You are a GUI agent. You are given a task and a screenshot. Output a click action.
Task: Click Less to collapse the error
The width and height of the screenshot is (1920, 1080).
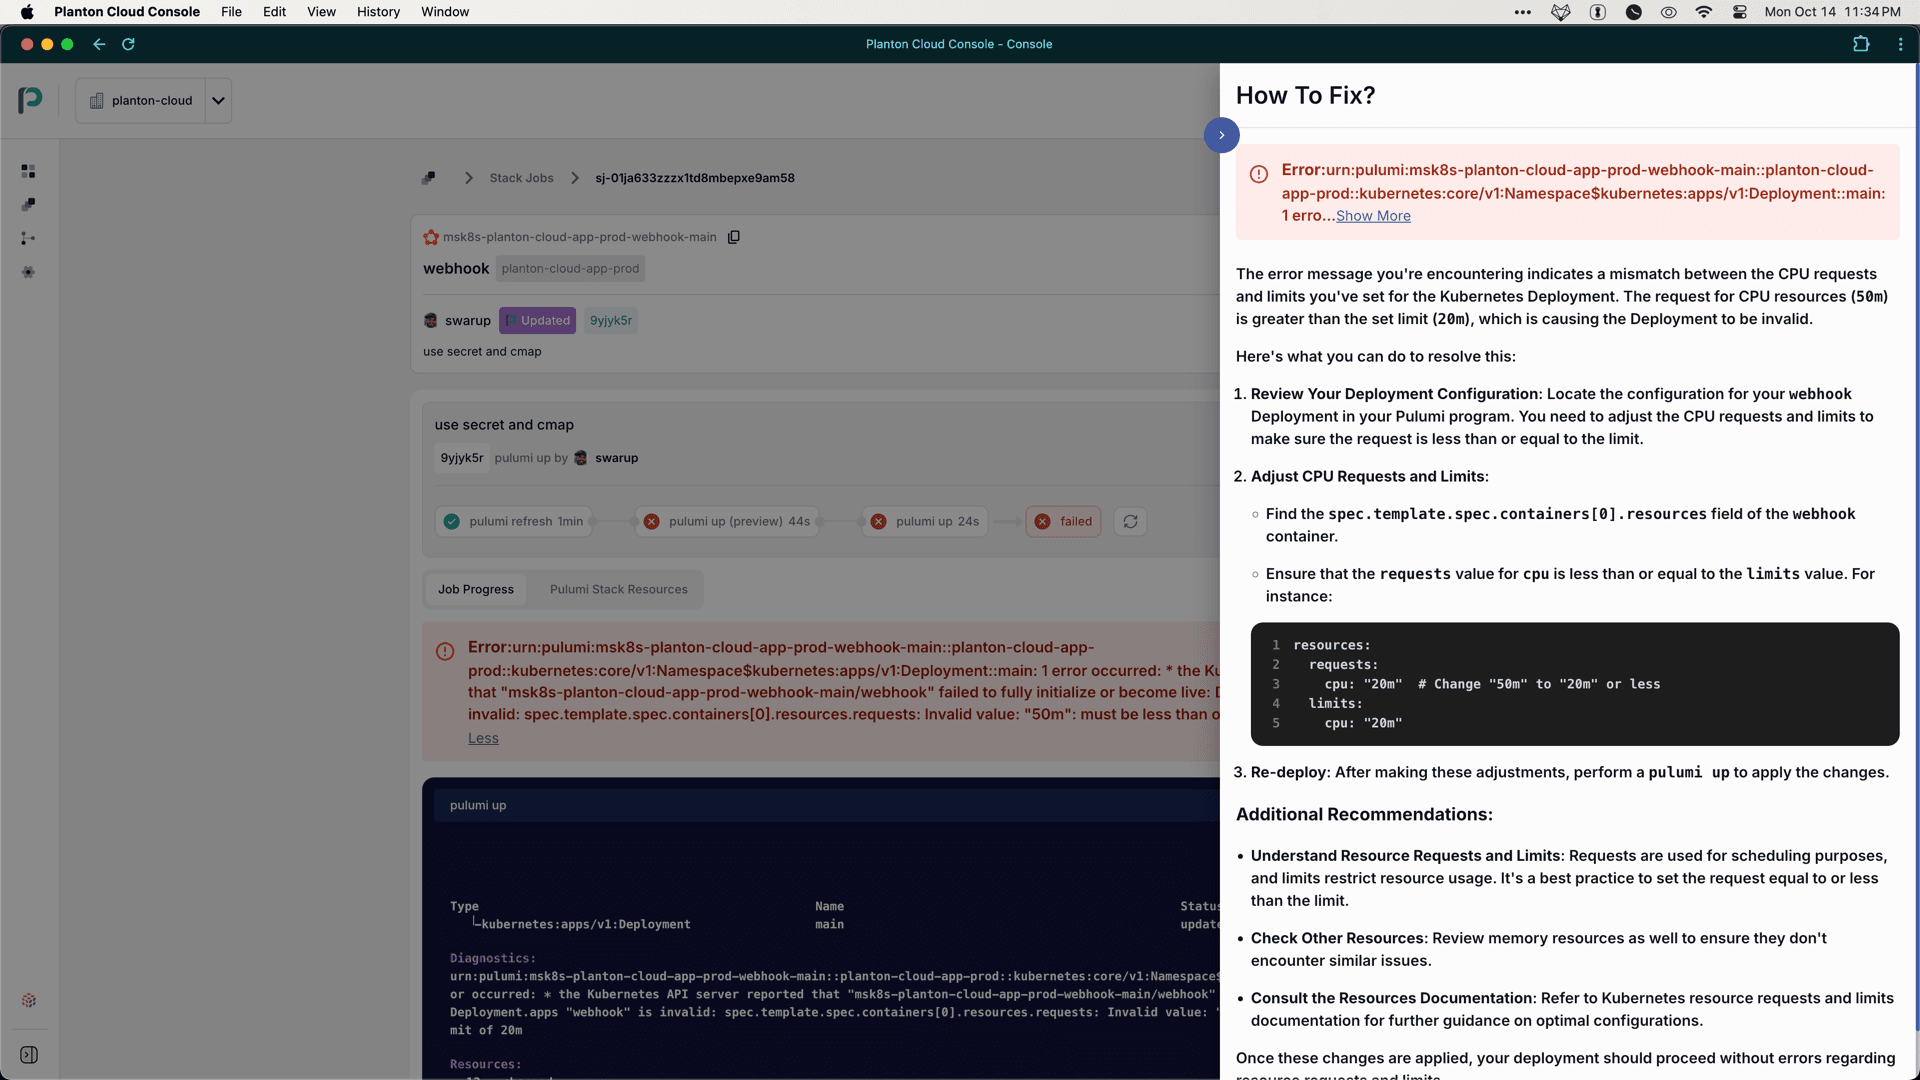pyautogui.click(x=483, y=739)
